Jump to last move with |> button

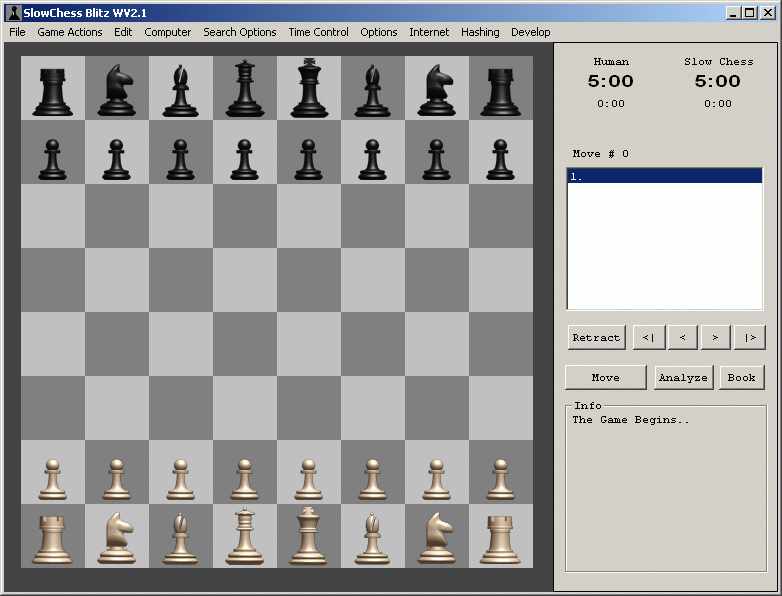[x=749, y=337]
